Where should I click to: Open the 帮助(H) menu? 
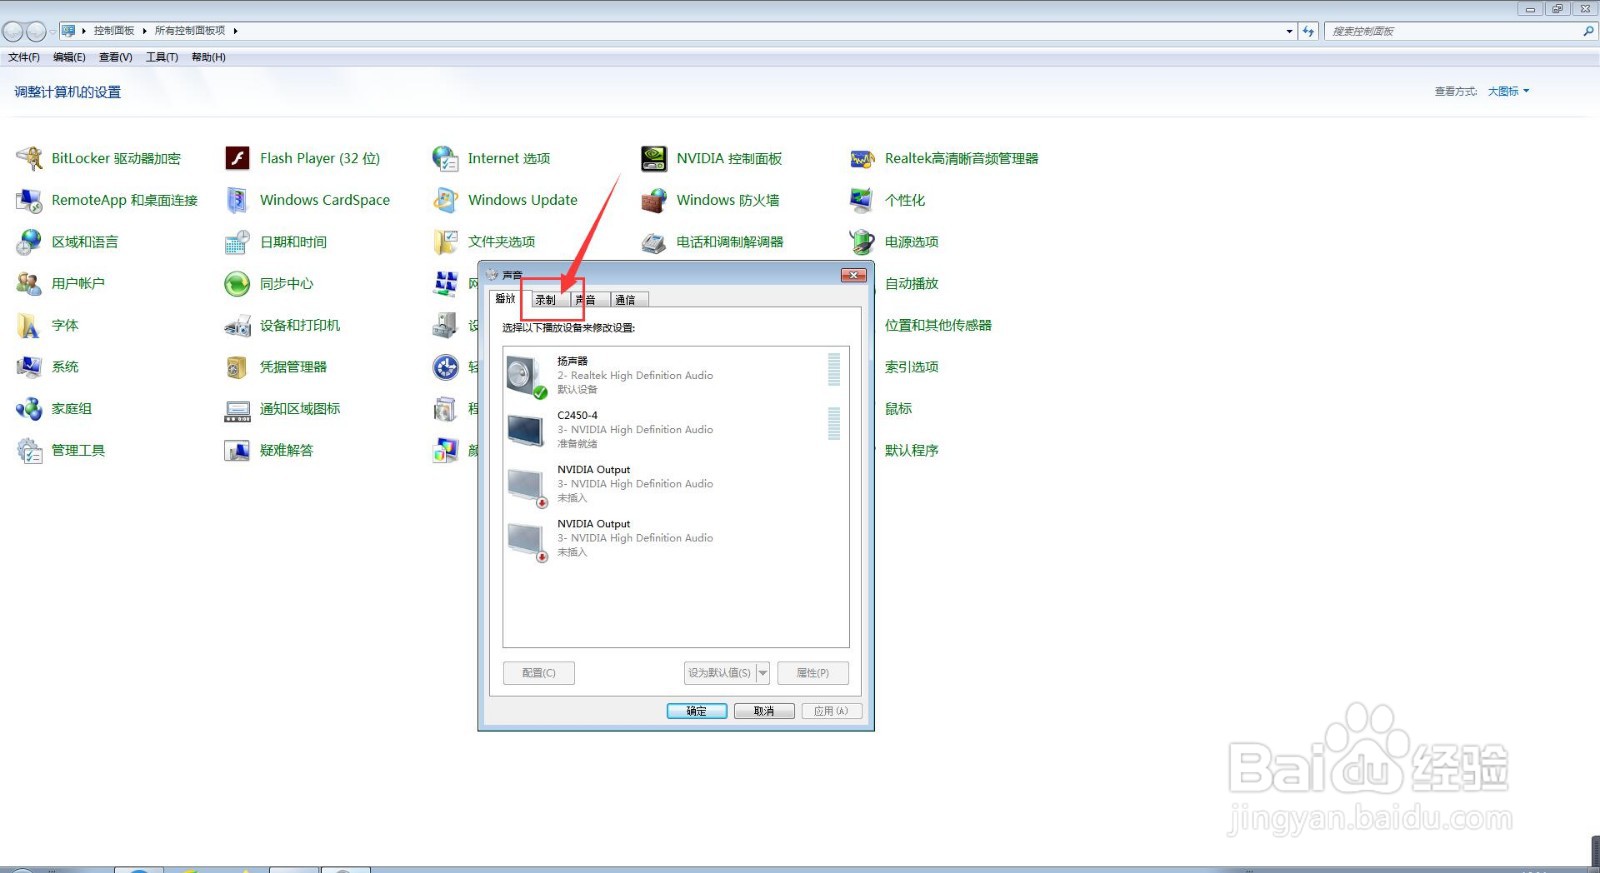(x=208, y=57)
